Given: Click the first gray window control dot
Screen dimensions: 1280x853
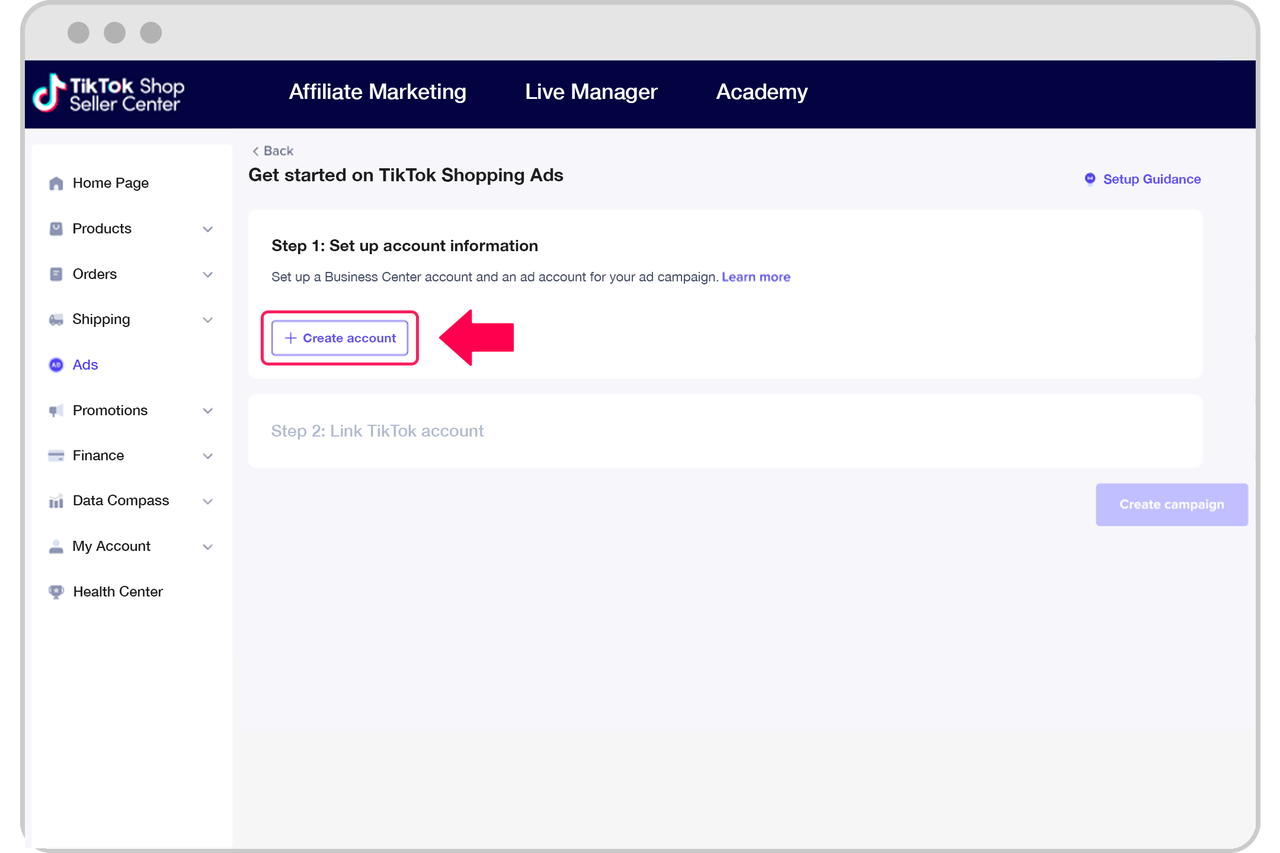Looking at the screenshot, I should (x=79, y=33).
